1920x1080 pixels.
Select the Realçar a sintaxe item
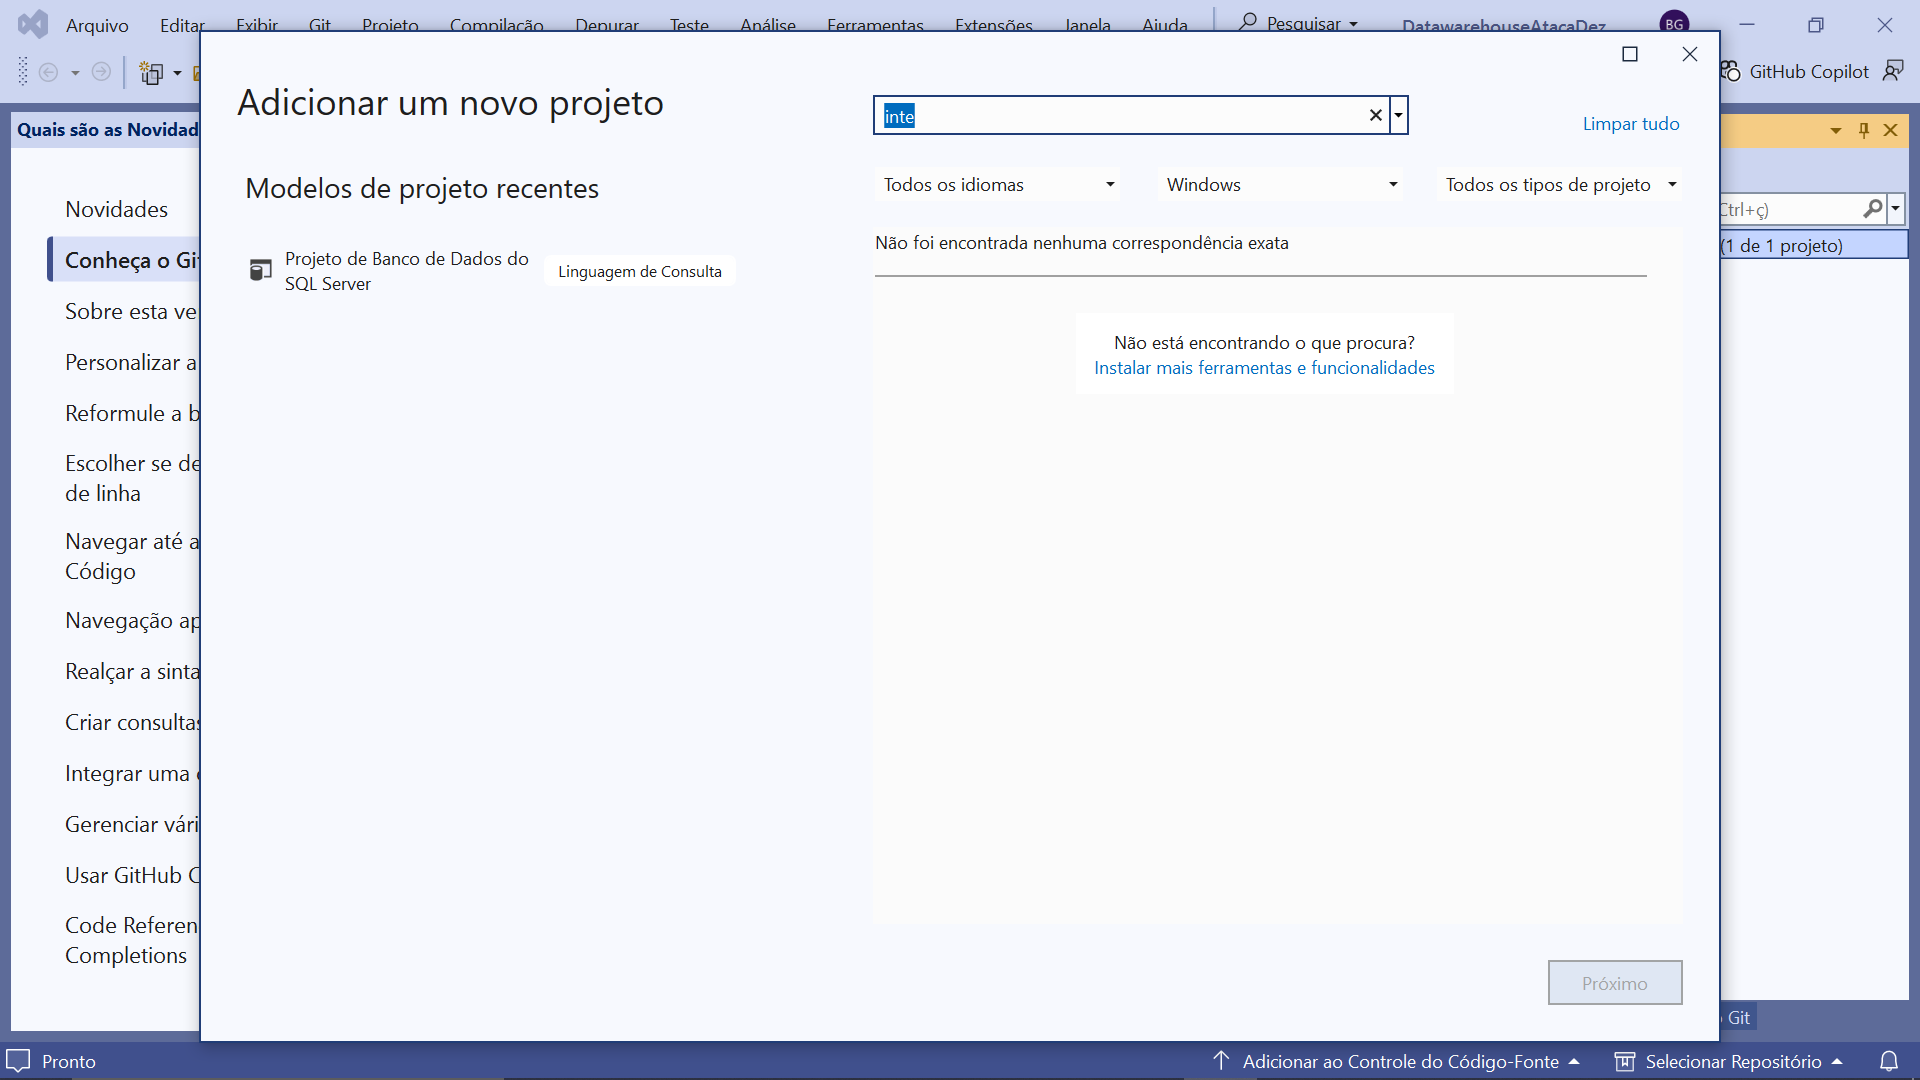point(130,671)
